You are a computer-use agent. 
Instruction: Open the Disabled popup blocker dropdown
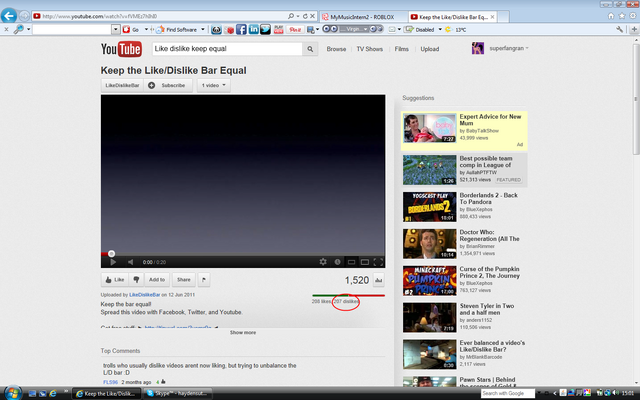coord(440,29)
